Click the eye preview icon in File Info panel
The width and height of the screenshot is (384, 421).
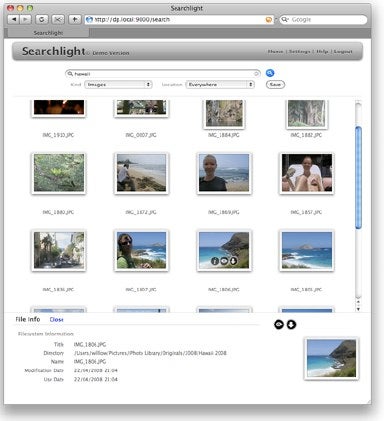click(279, 324)
